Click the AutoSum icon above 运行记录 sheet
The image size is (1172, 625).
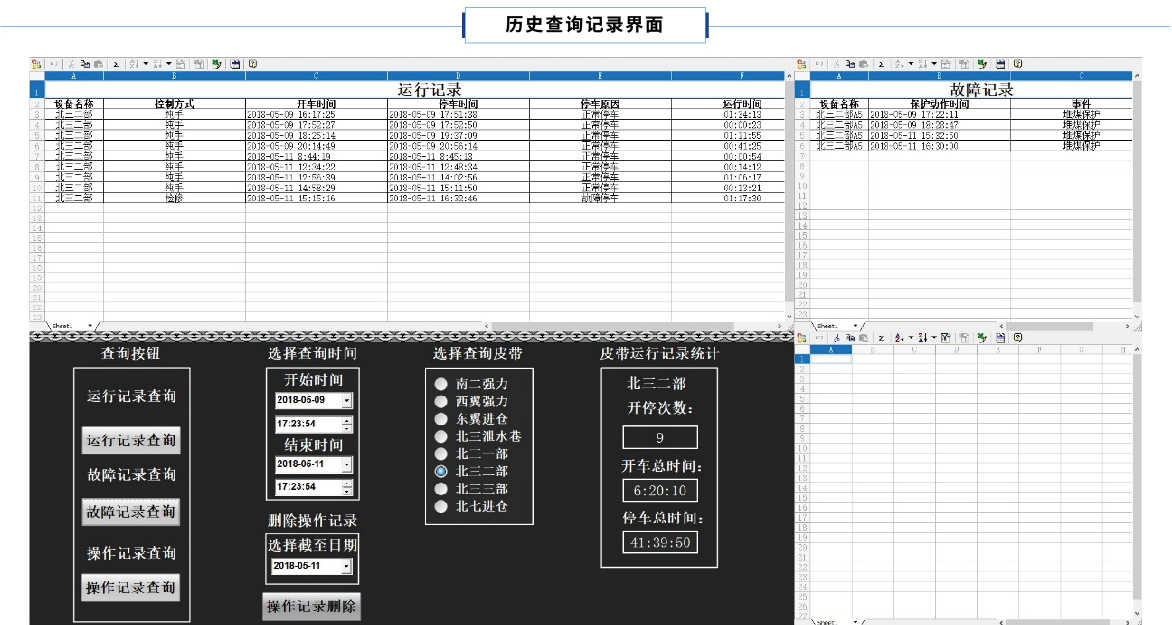115,64
